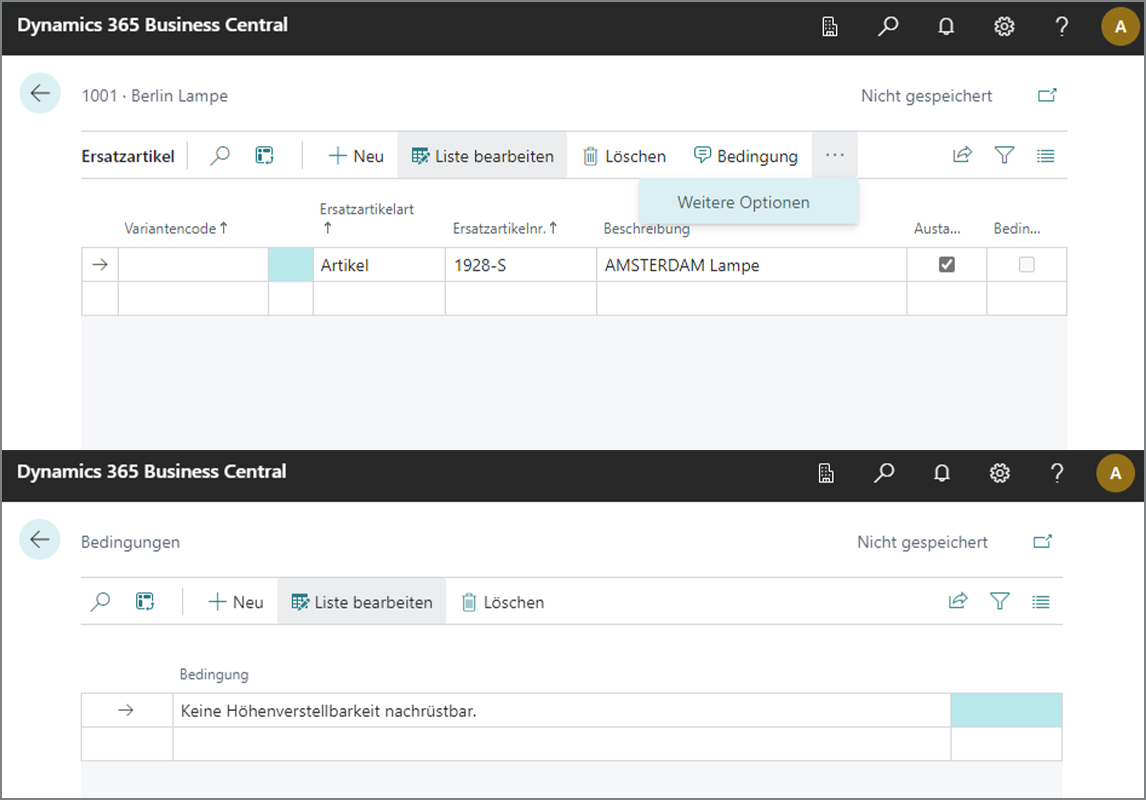Open Austa... column header options
Screen dimensions: 1146x800
937,229
